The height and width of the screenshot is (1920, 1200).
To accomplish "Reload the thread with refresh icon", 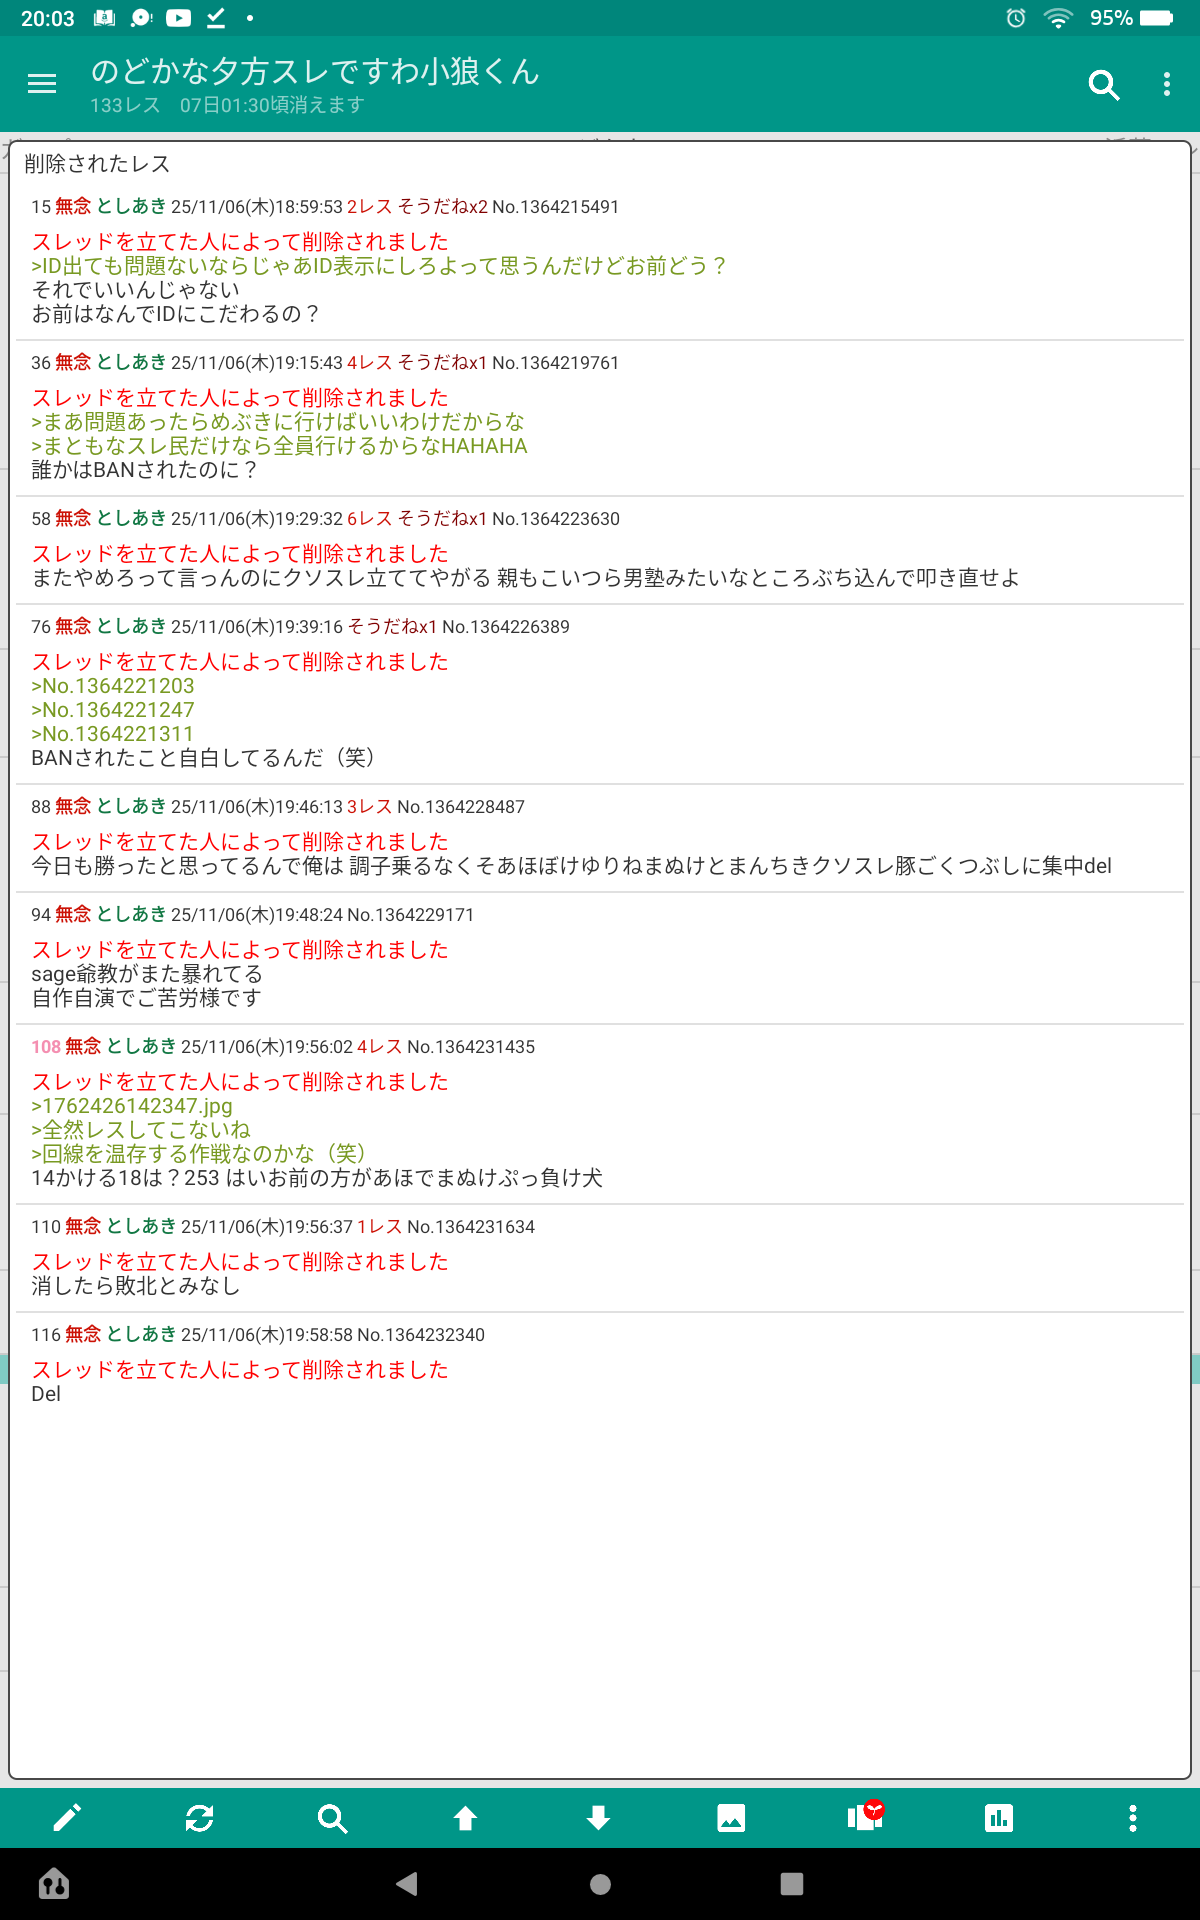I will click(x=200, y=1818).
